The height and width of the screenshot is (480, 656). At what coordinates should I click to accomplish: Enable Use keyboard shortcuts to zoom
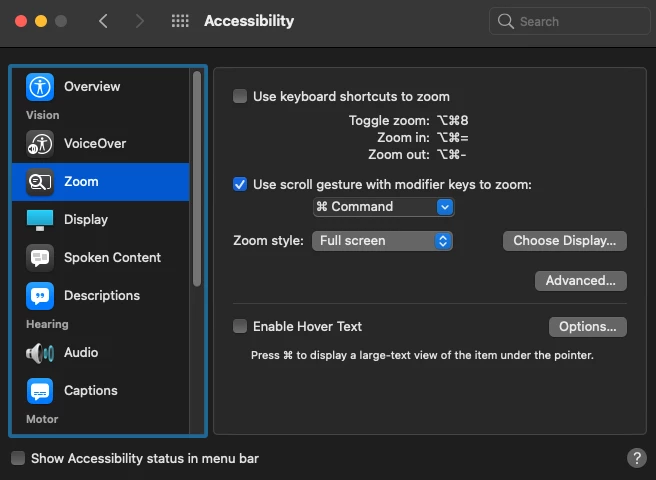[240, 96]
